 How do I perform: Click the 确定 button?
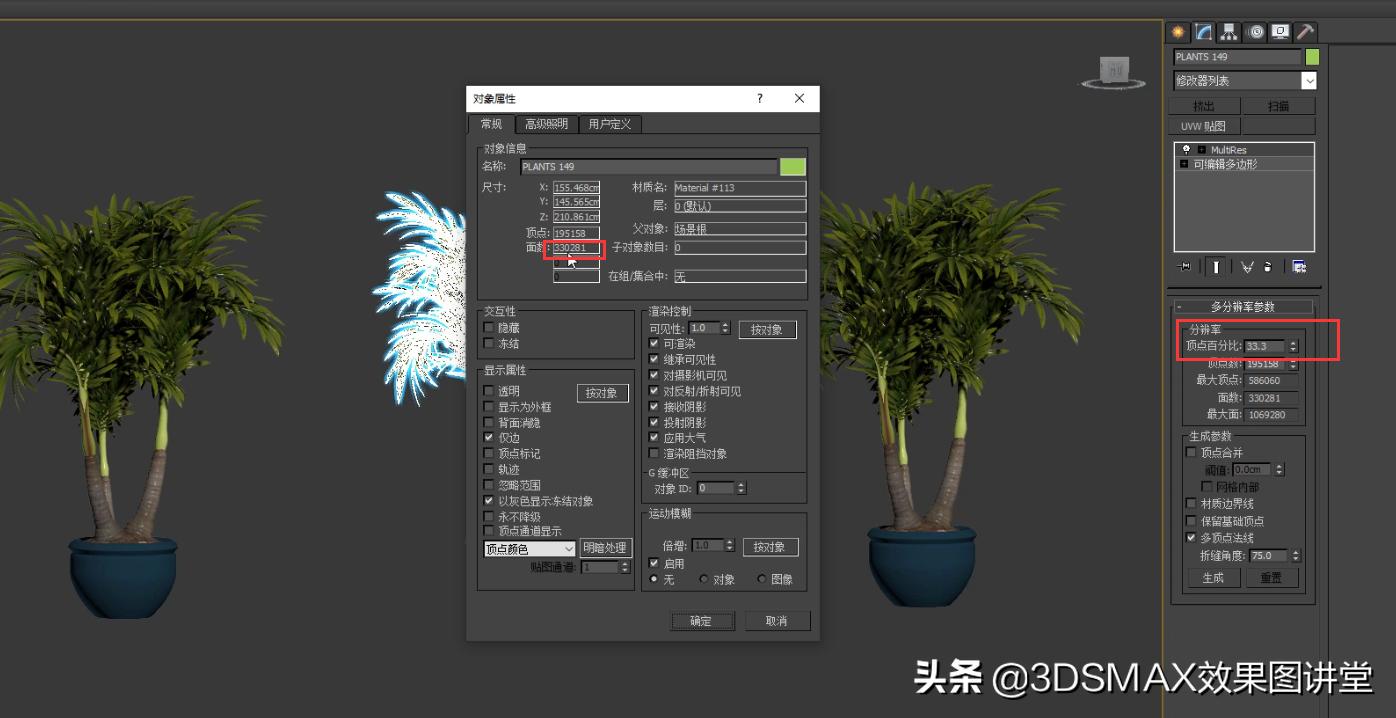[702, 620]
